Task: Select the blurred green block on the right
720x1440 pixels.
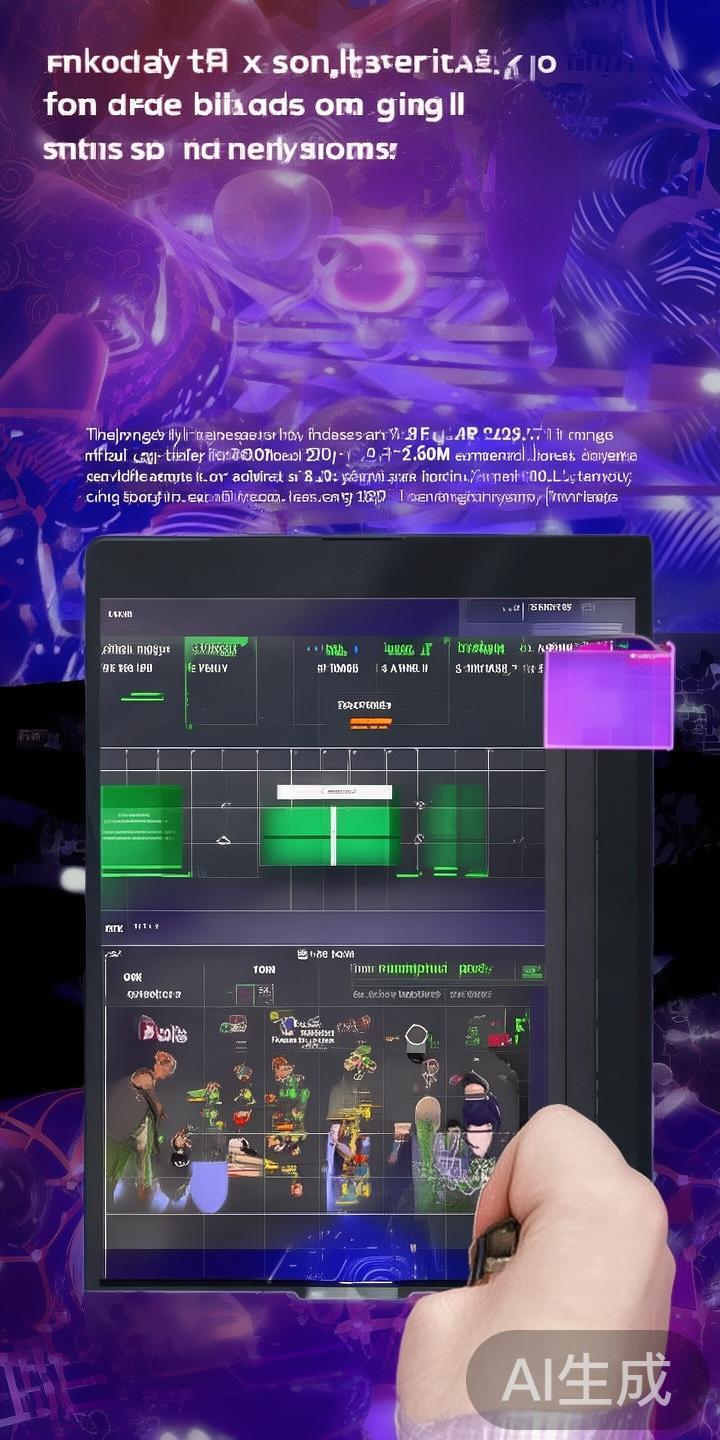Action: coord(454,828)
